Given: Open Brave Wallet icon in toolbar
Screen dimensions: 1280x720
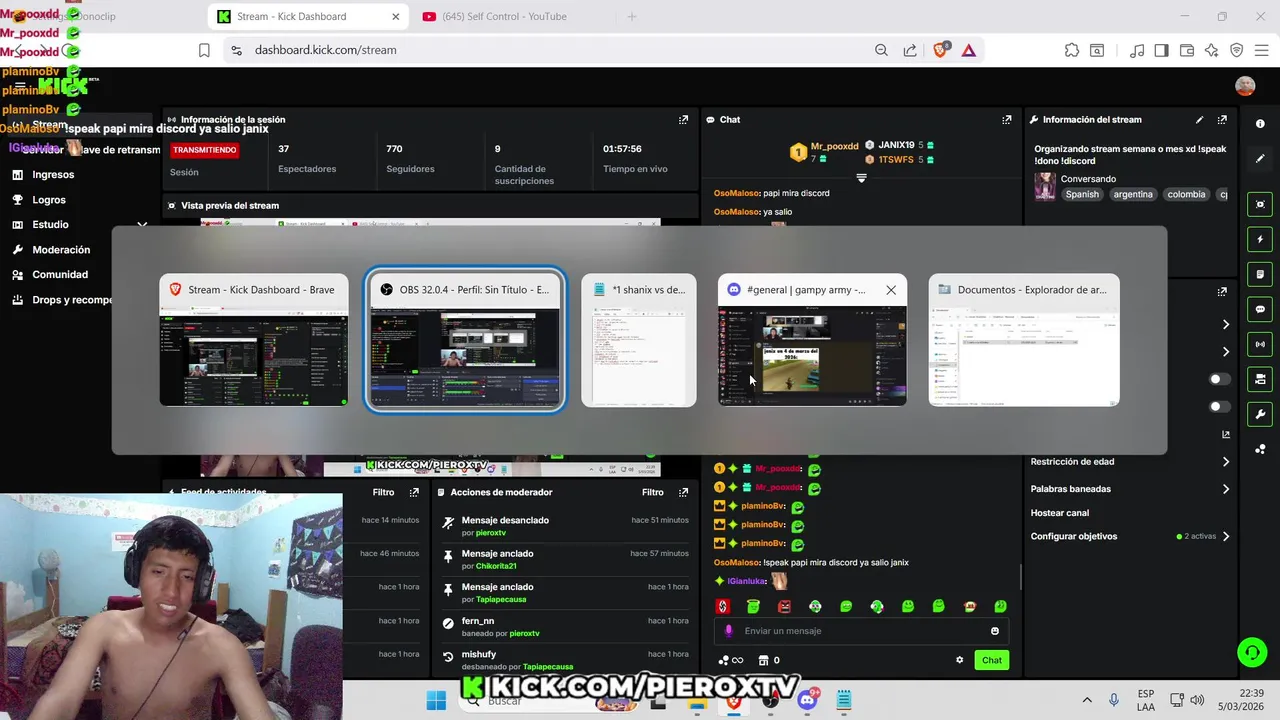Looking at the screenshot, I should [x=1187, y=50].
